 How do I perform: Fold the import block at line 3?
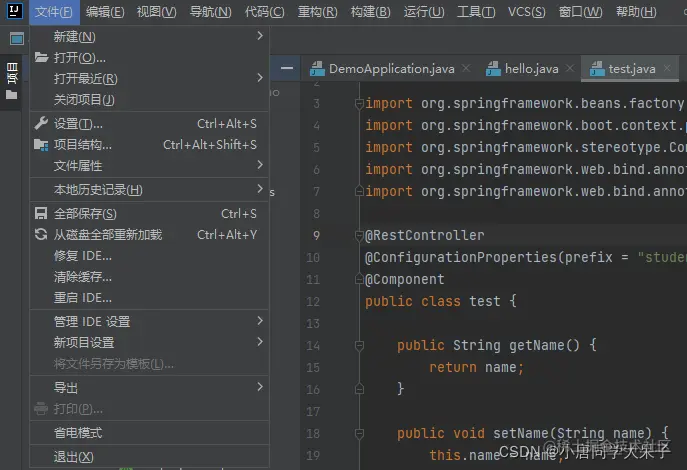[x=359, y=104]
